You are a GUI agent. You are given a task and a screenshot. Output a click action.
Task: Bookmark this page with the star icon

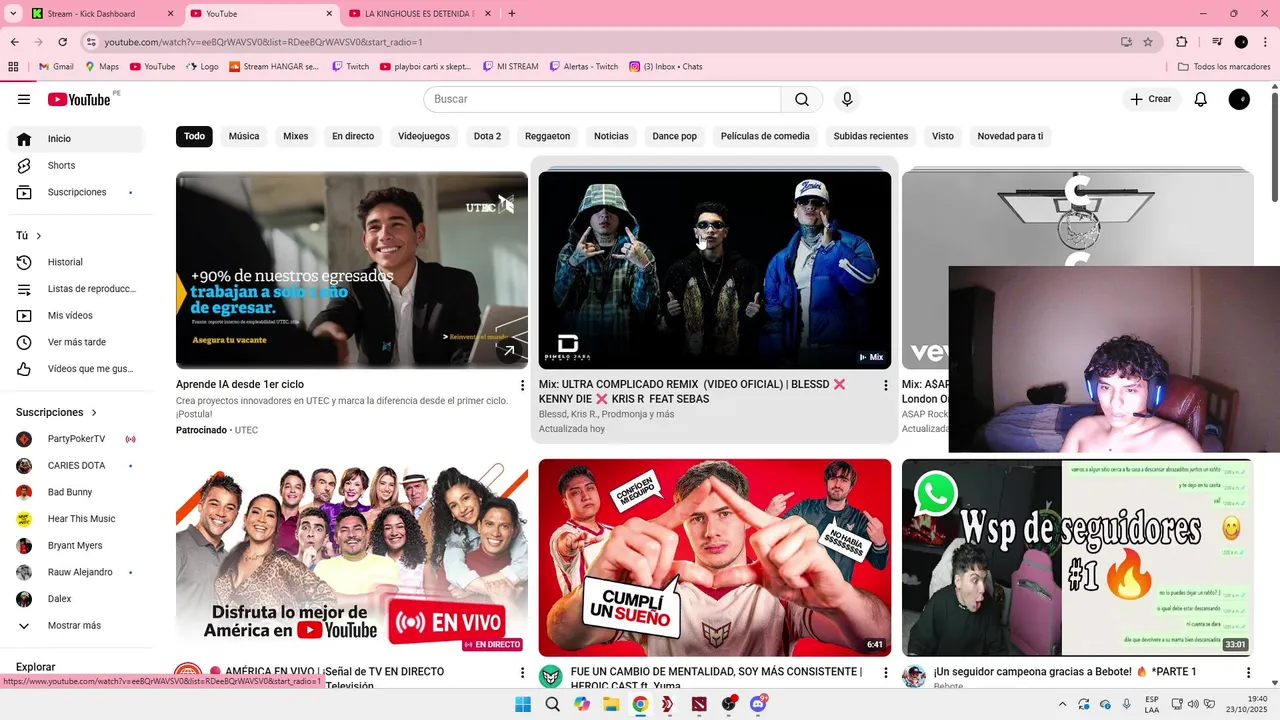(x=1148, y=42)
